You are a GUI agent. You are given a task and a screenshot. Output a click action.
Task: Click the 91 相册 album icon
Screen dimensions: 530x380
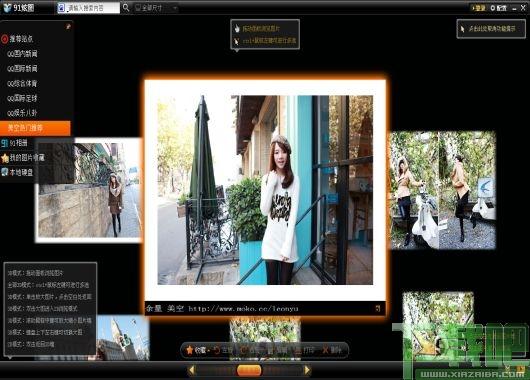click(4, 143)
